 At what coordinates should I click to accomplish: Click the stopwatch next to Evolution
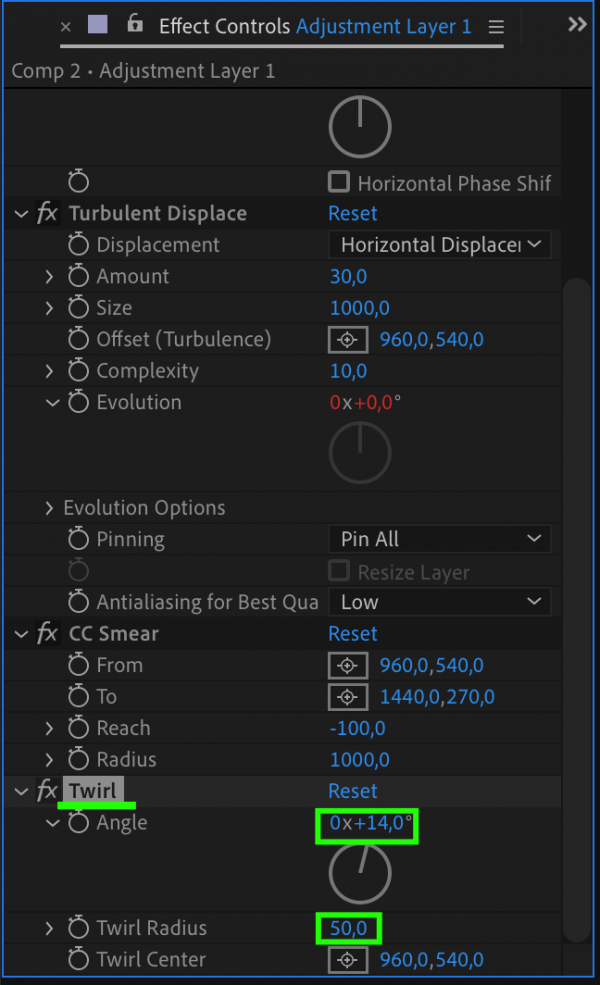tap(78, 402)
